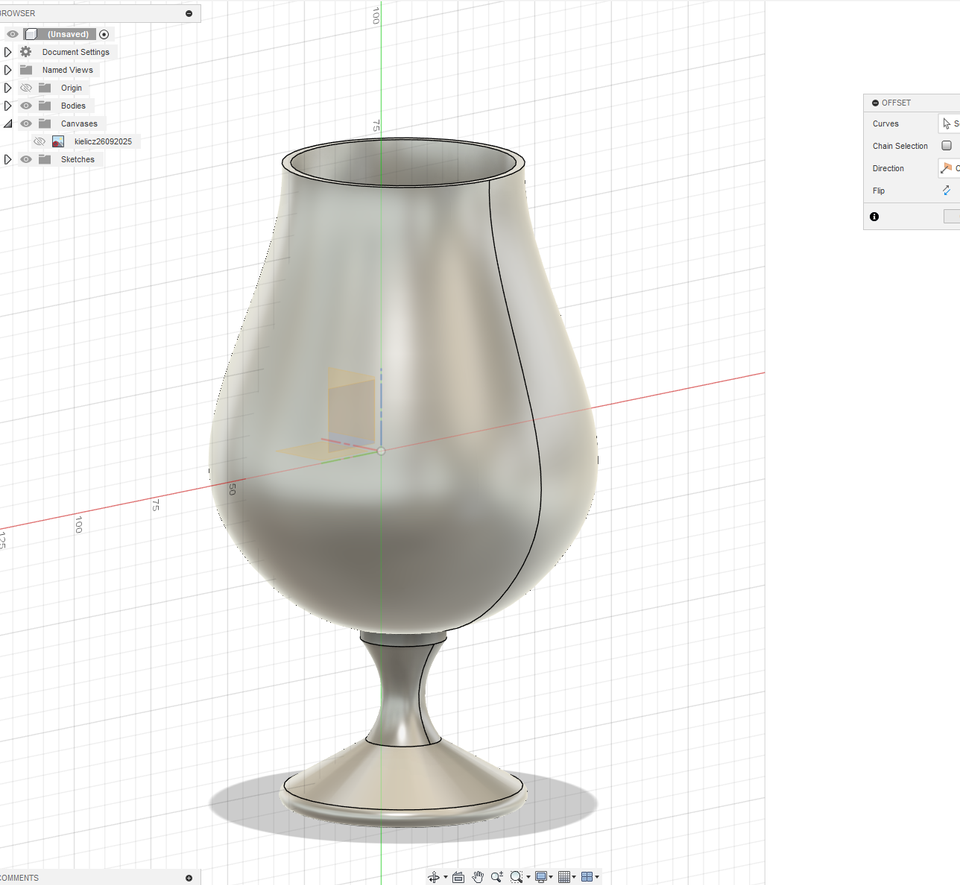Open Grid and Snaps settings
The width and height of the screenshot is (960, 885).
565,877
